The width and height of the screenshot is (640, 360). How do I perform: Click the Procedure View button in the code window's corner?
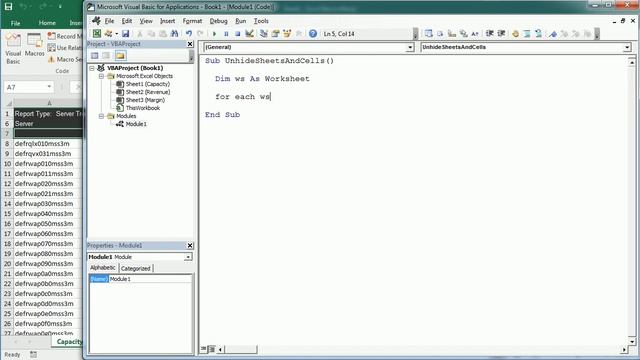click(203, 349)
